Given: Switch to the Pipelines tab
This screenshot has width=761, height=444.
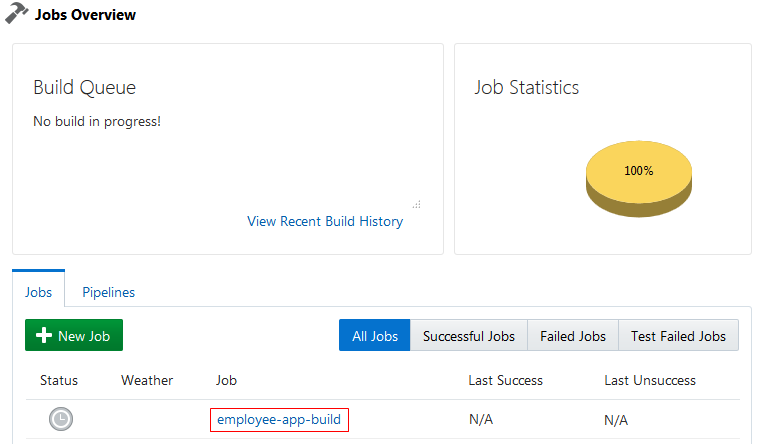Looking at the screenshot, I should [x=108, y=292].
